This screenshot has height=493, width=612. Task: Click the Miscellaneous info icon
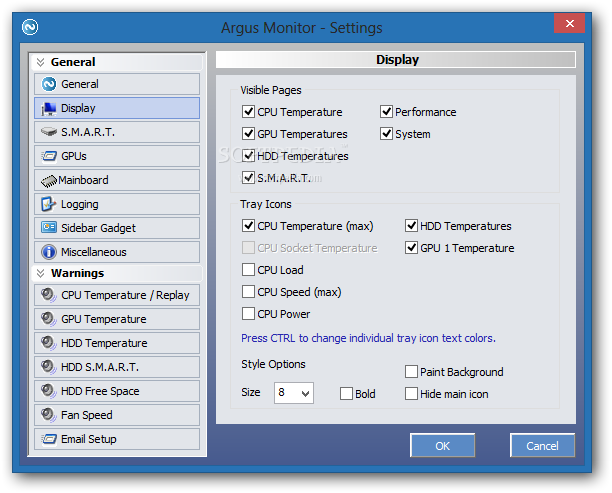point(49,252)
